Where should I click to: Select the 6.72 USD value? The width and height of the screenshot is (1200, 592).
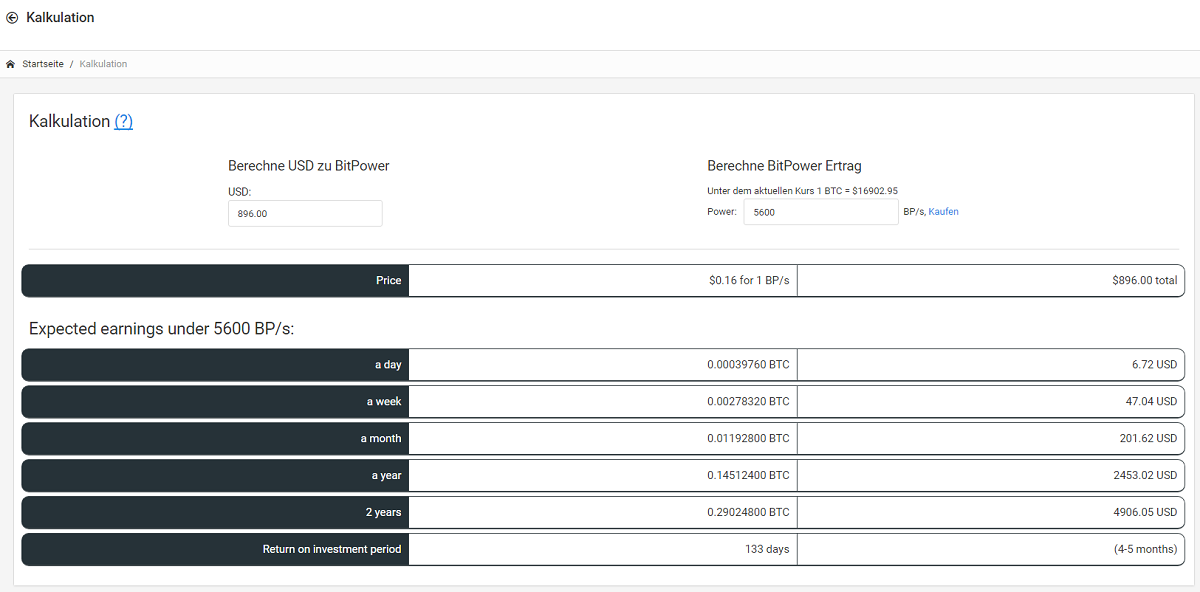click(1154, 365)
